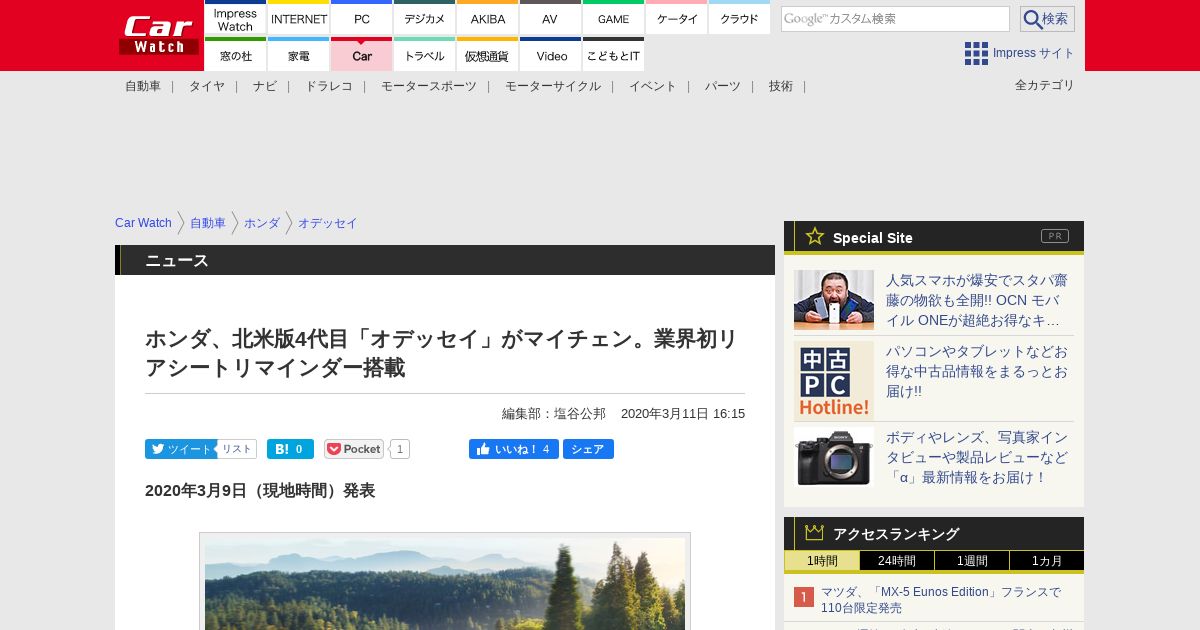This screenshot has height=630, width=1200.
Task: Click オデッセイ breadcrumb link
Action: click(x=328, y=223)
